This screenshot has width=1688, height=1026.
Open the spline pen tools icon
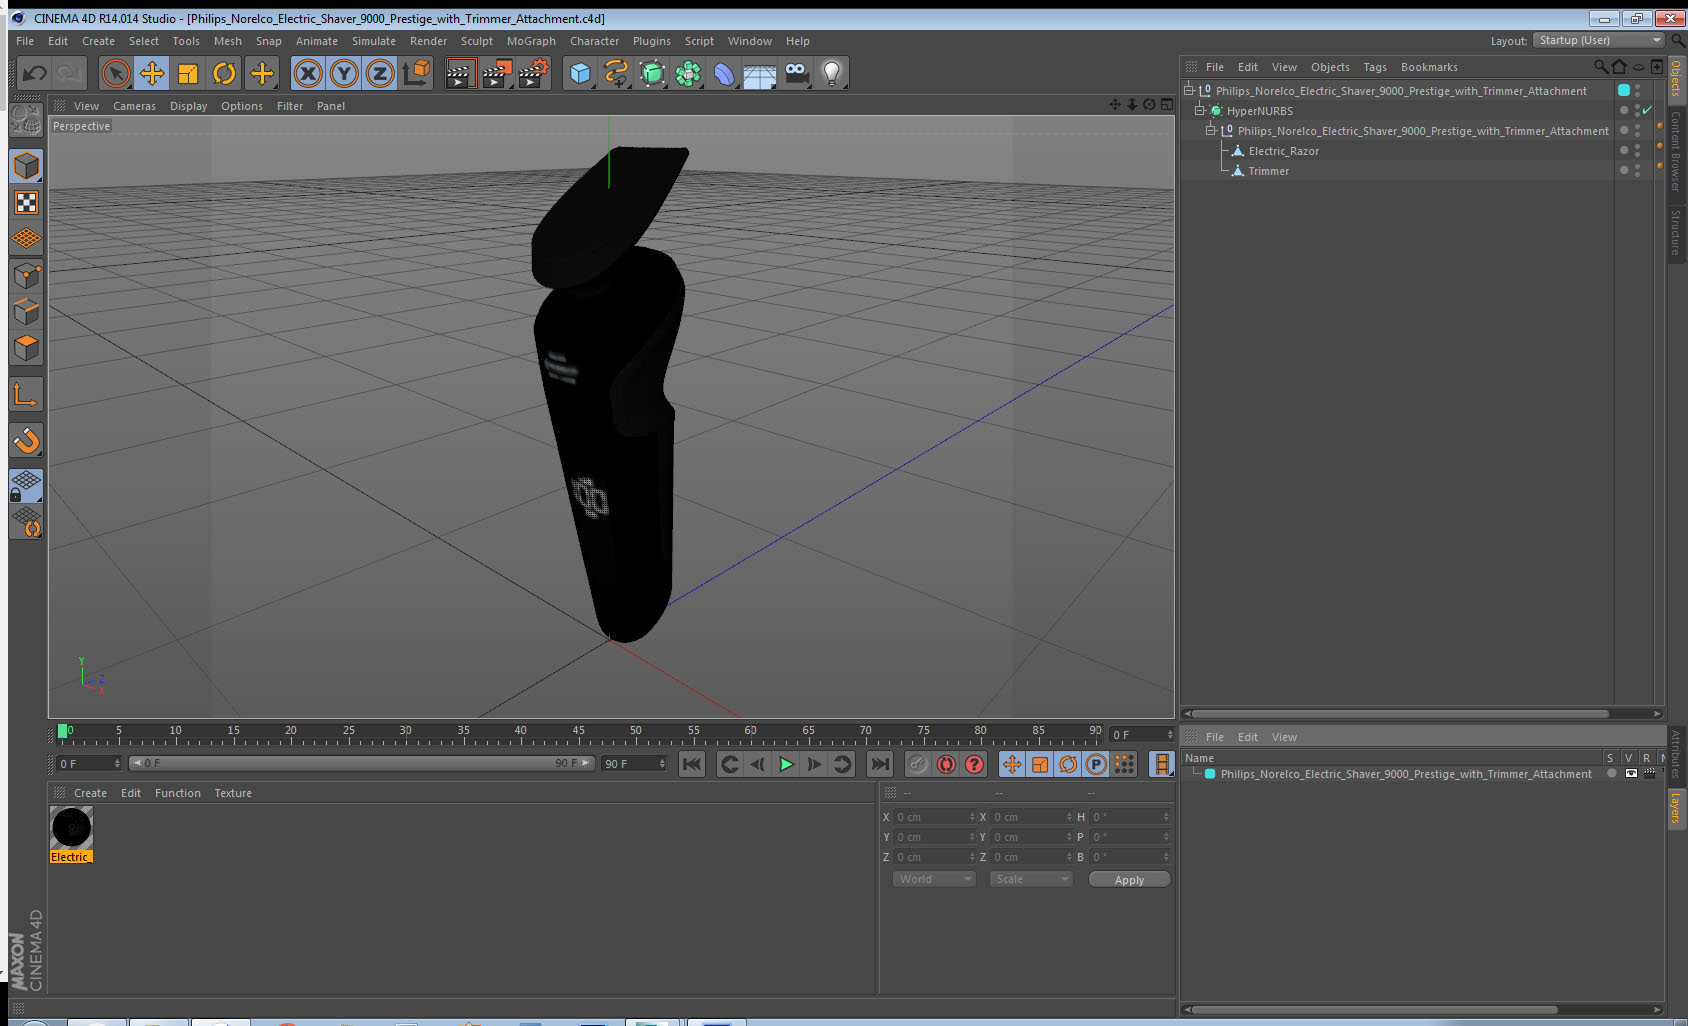(616, 73)
